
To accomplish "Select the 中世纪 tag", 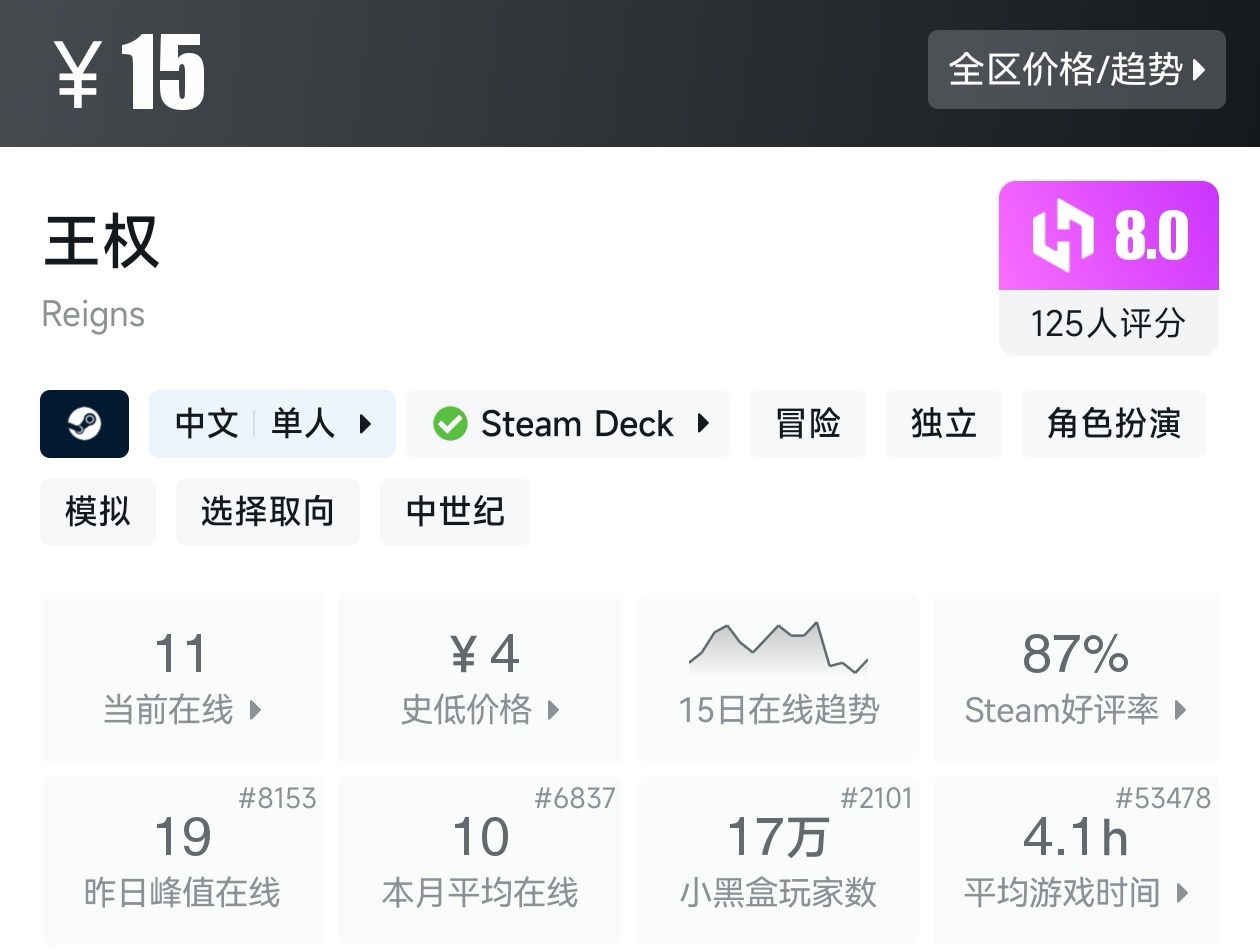I will [454, 512].
